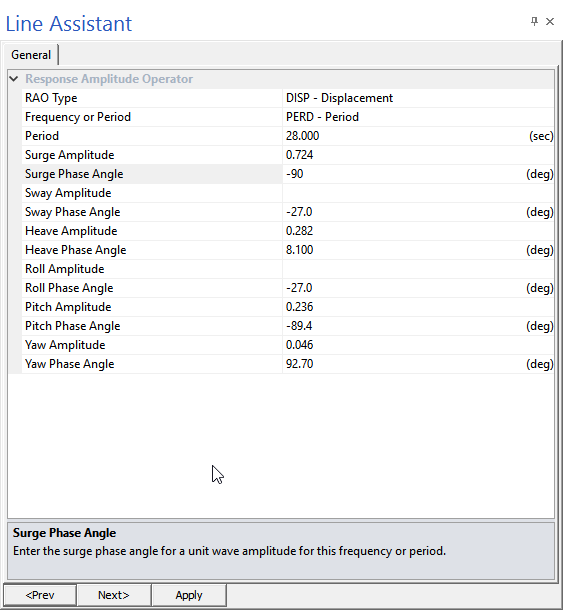Image resolution: width=563 pixels, height=610 pixels.
Task: Apply the RAO settings
Action: 189,595
